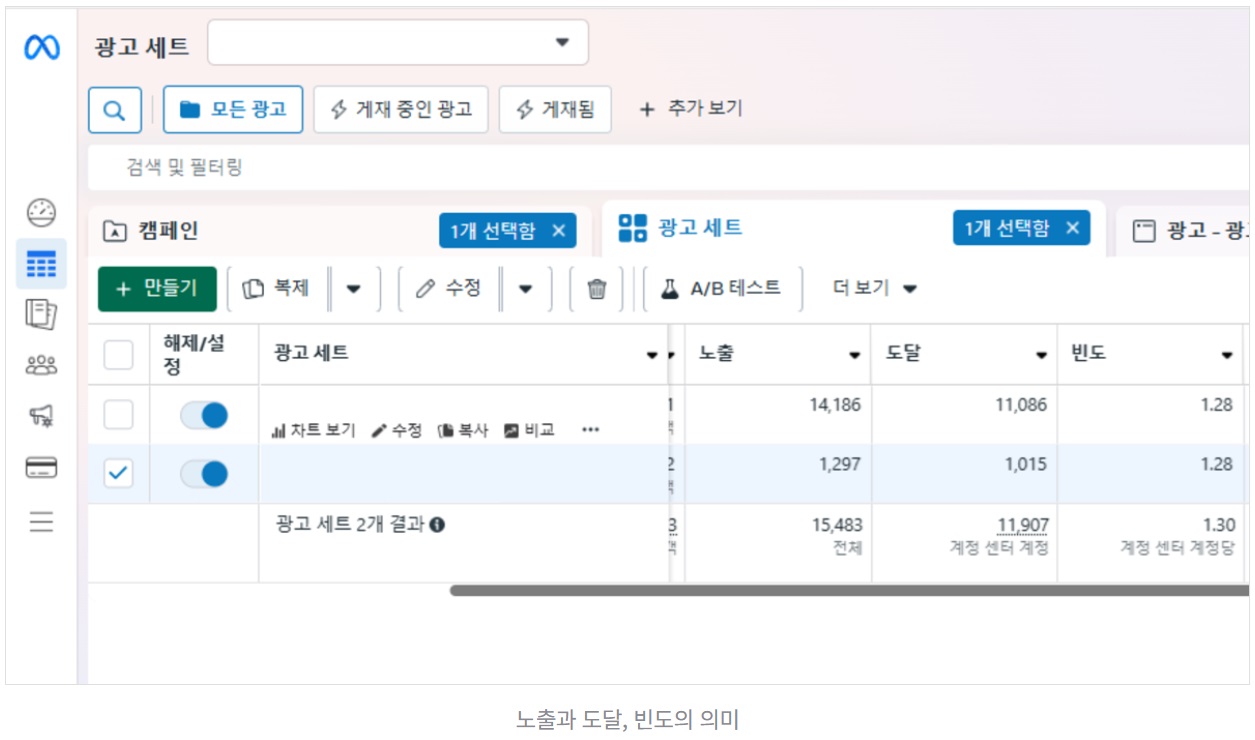
Task: Click the green 만들기 button
Action: coord(157,289)
